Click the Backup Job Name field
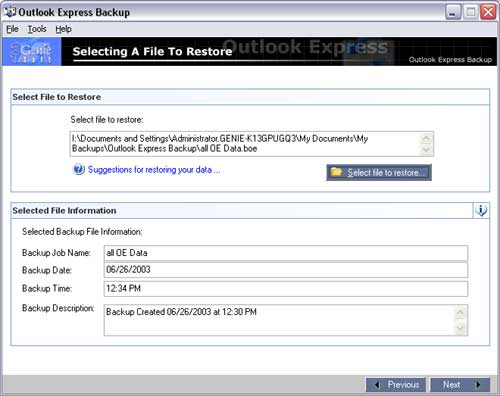500x396 pixels. coord(286,253)
